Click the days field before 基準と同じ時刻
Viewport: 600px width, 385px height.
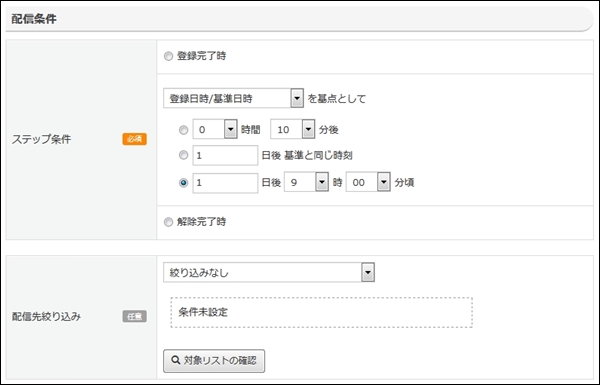[x=225, y=155]
